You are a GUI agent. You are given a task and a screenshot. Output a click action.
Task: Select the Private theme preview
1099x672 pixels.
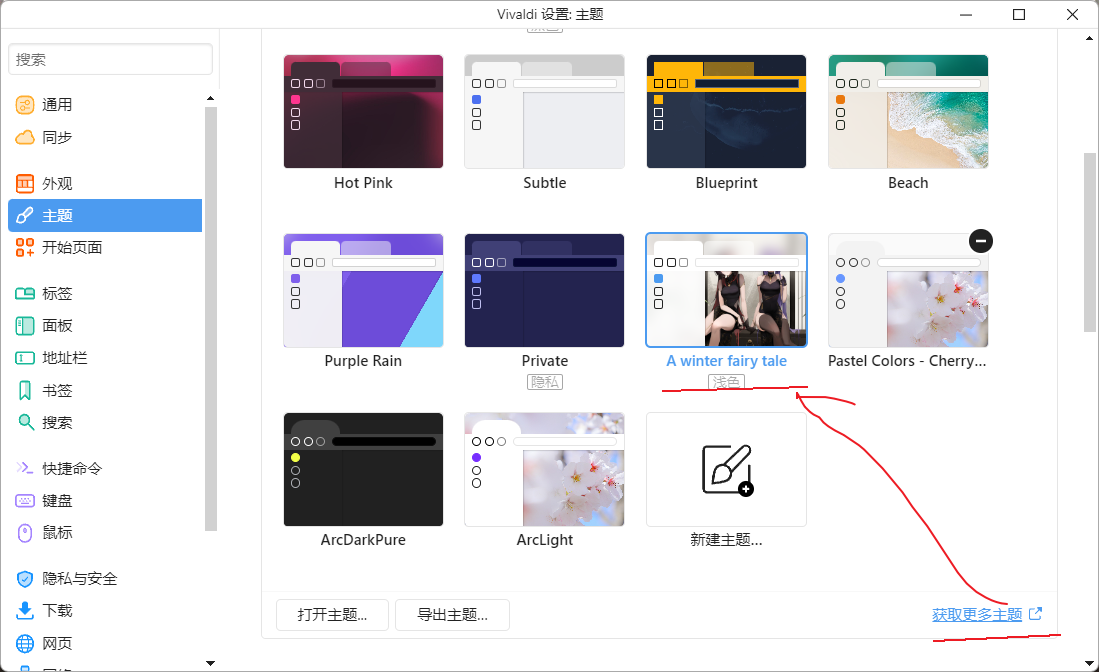click(545, 290)
